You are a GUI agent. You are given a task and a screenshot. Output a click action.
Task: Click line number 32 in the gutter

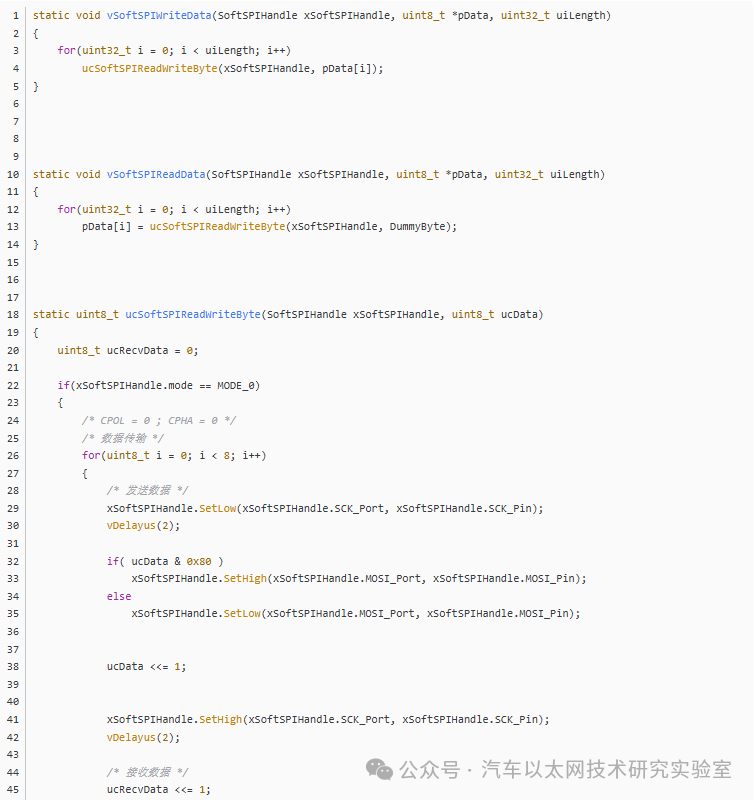tap(13, 561)
